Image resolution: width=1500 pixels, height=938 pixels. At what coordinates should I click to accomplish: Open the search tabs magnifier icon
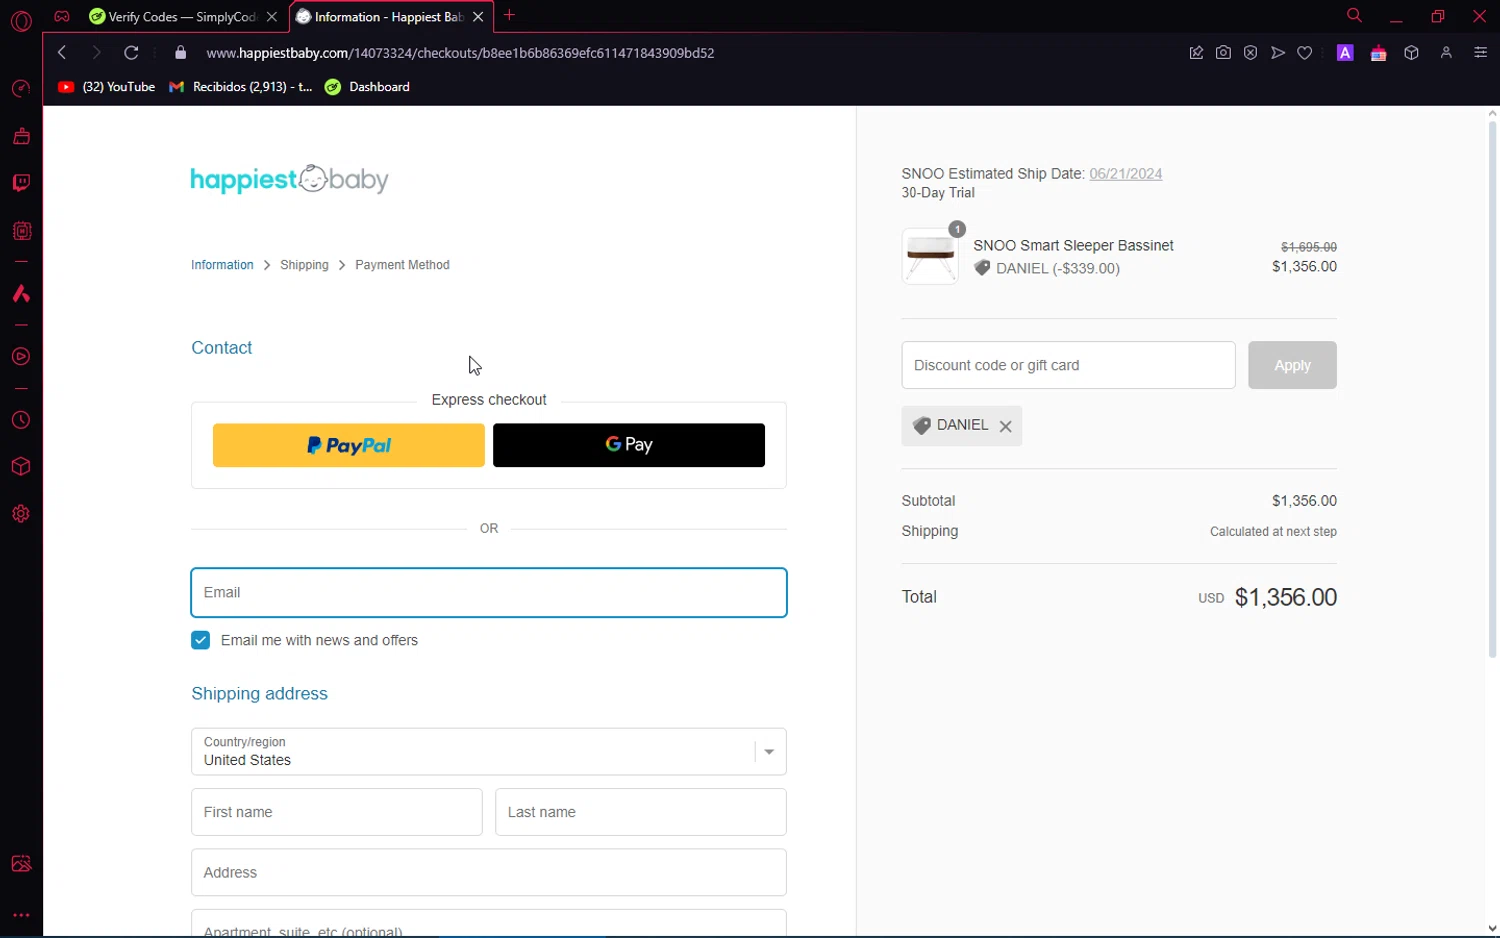coord(1354,16)
